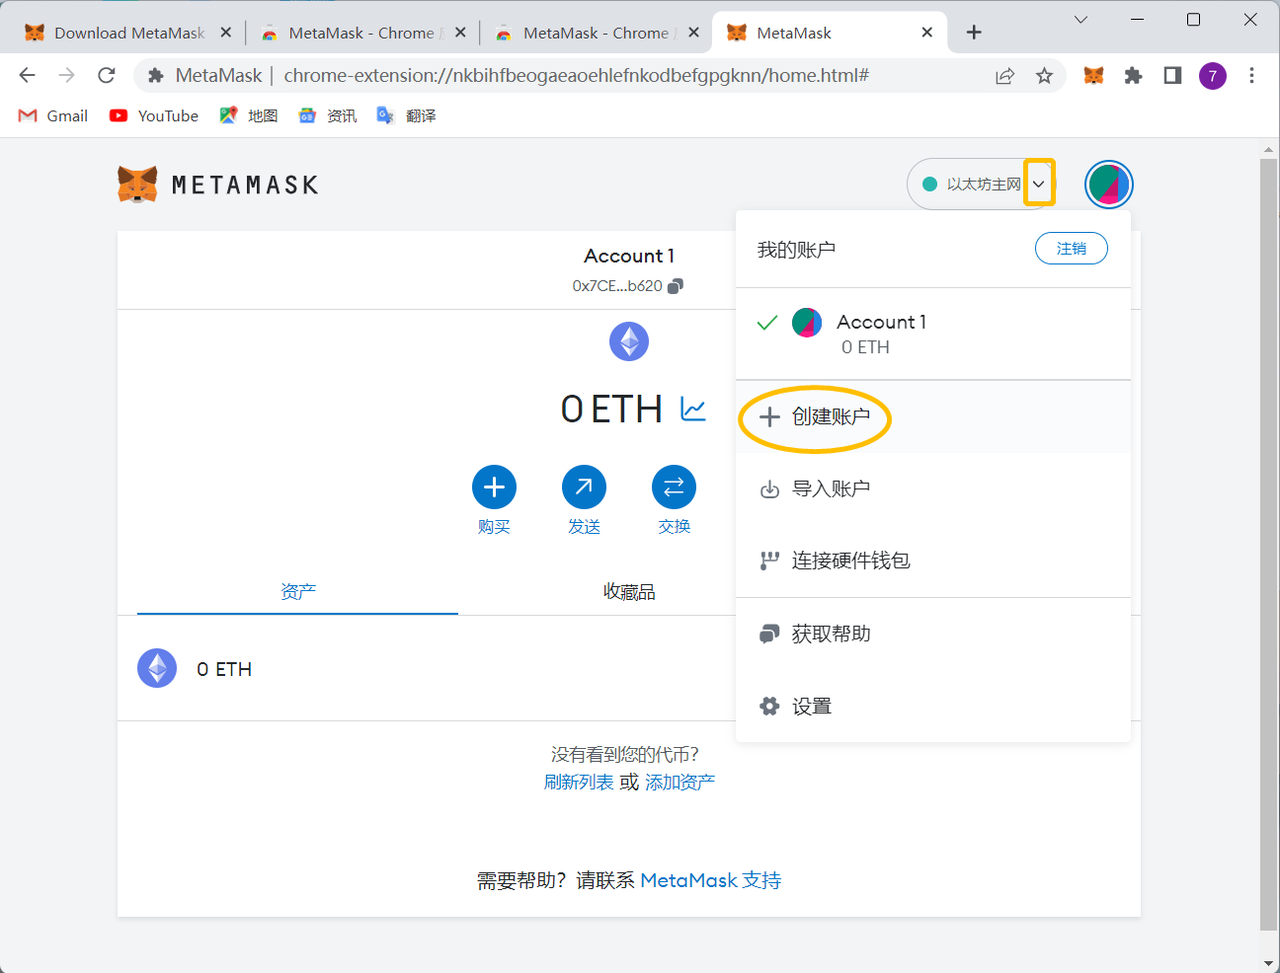Viewport: 1280px width, 973px height.
Task: Open the Chrome extensions puzzle icon
Action: point(1133,75)
